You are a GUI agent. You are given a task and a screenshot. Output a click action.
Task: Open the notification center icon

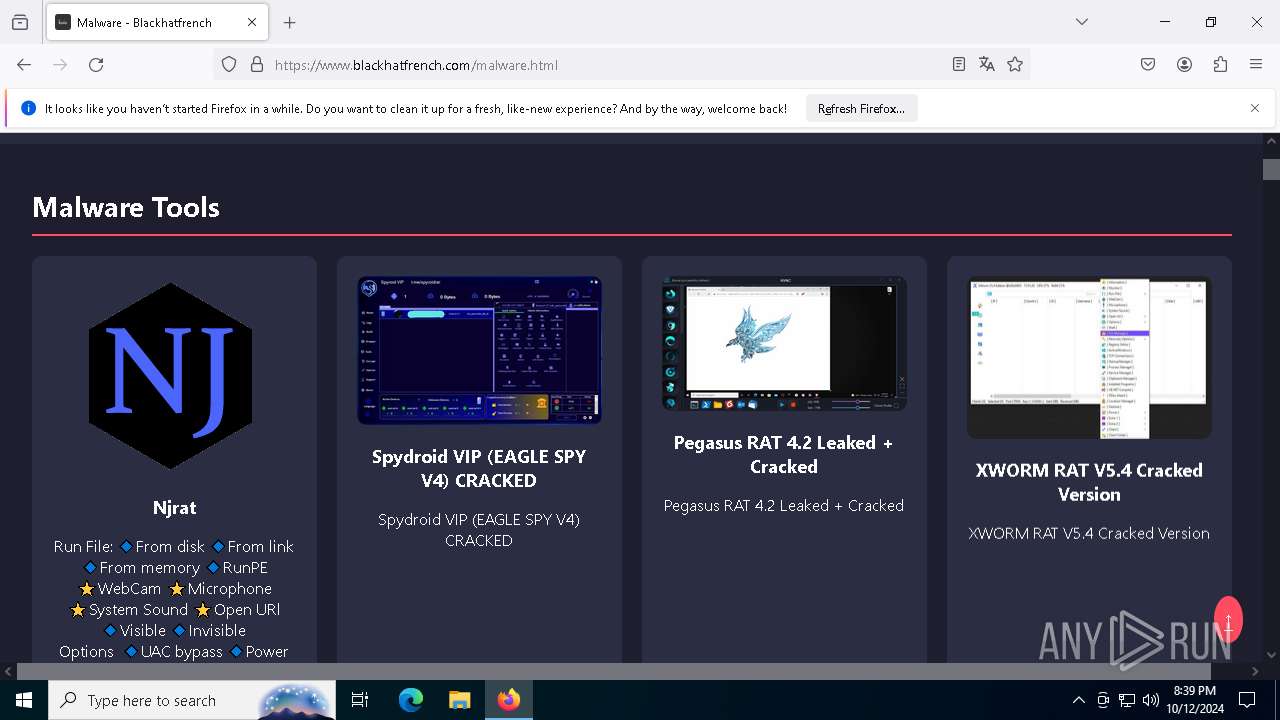[1247, 700]
